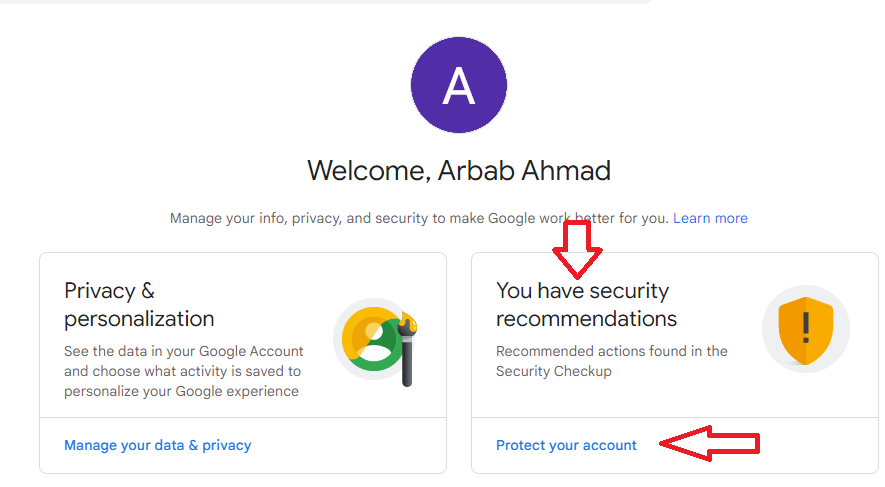885x487 pixels.
Task: Select the "You have security recommendations" heading
Action: click(x=586, y=305)
